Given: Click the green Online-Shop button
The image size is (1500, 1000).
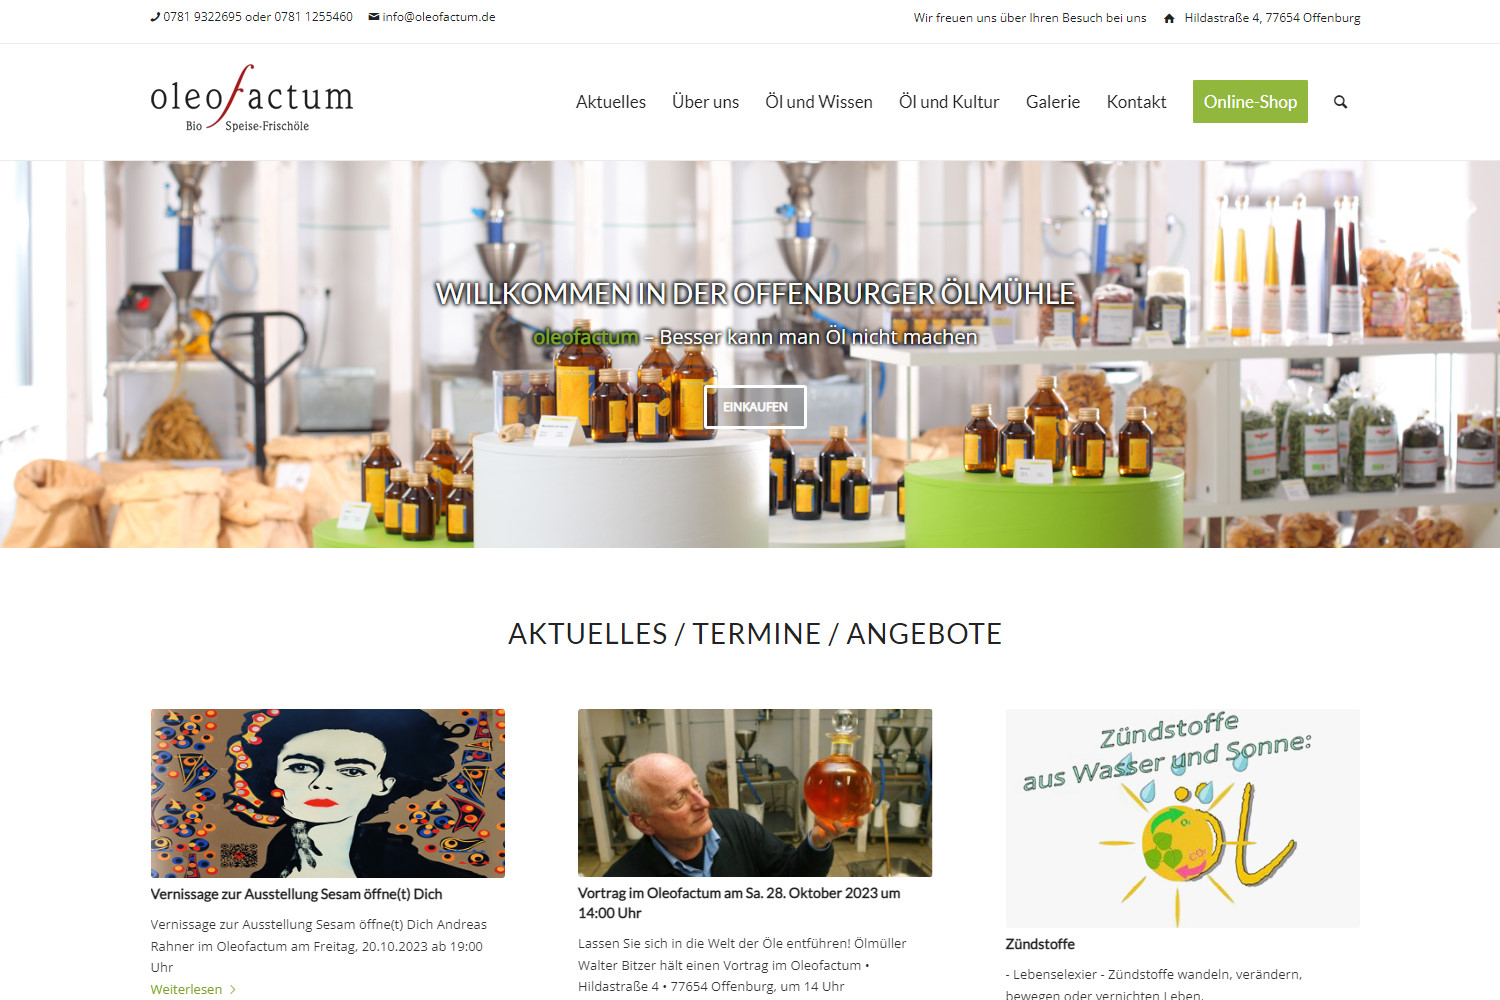Looking at the screenshot, I should click(1250, 102).
